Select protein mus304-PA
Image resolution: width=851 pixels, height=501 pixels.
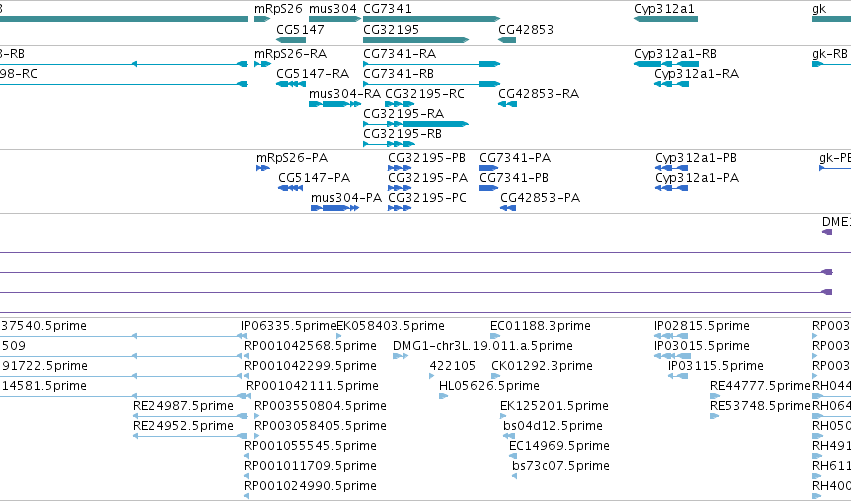click(346, 198)
